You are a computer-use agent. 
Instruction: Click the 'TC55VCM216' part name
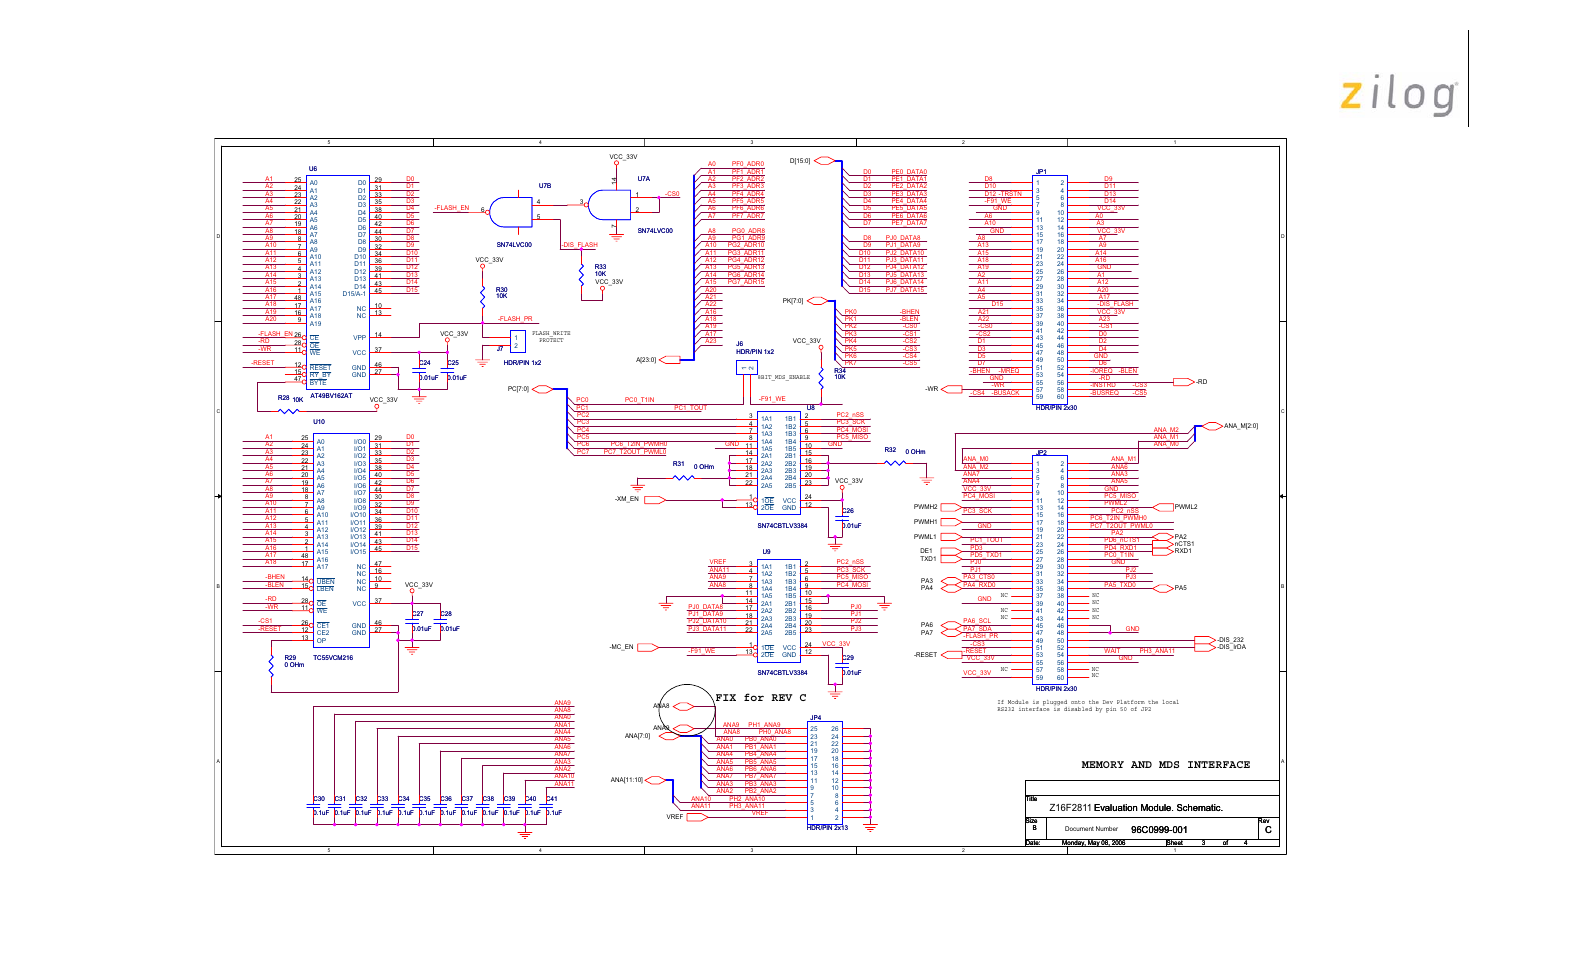coord(333,657)
